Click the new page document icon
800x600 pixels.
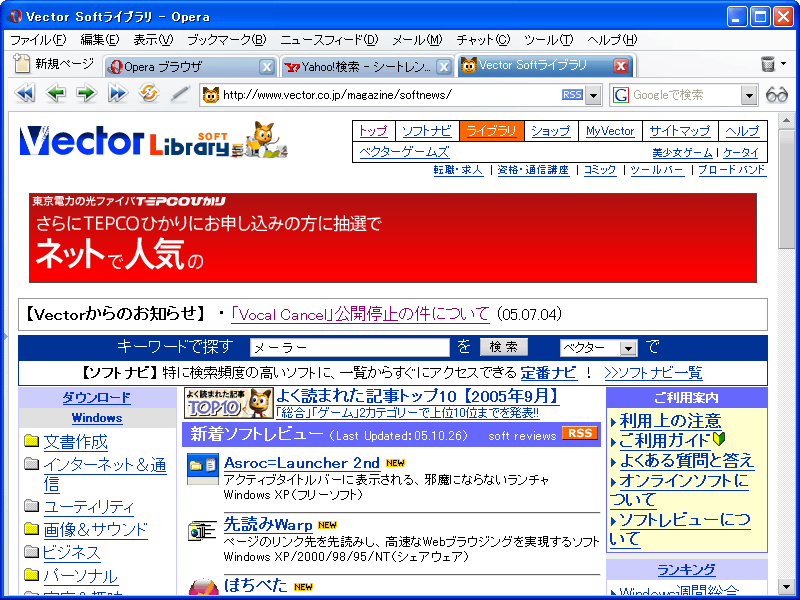click(21, 63)
